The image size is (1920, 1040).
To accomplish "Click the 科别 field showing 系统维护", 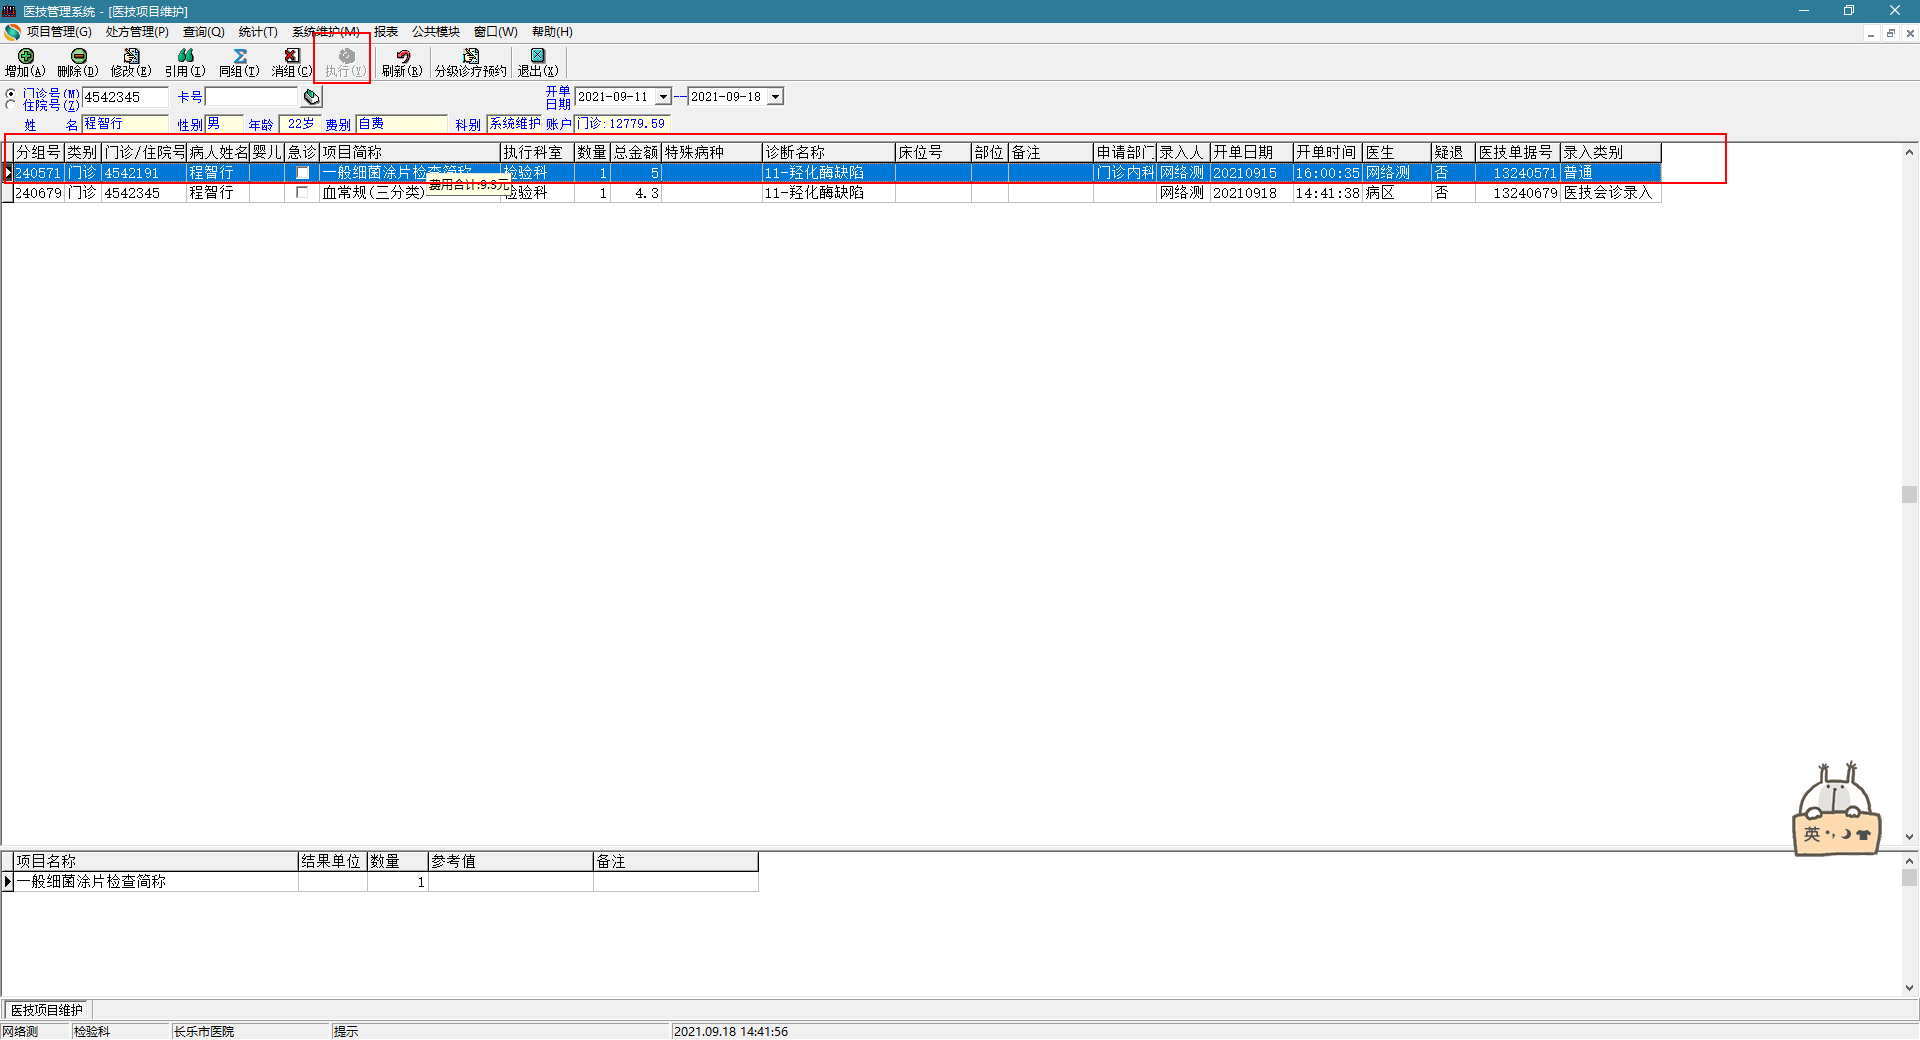I will tap(514, 124).
